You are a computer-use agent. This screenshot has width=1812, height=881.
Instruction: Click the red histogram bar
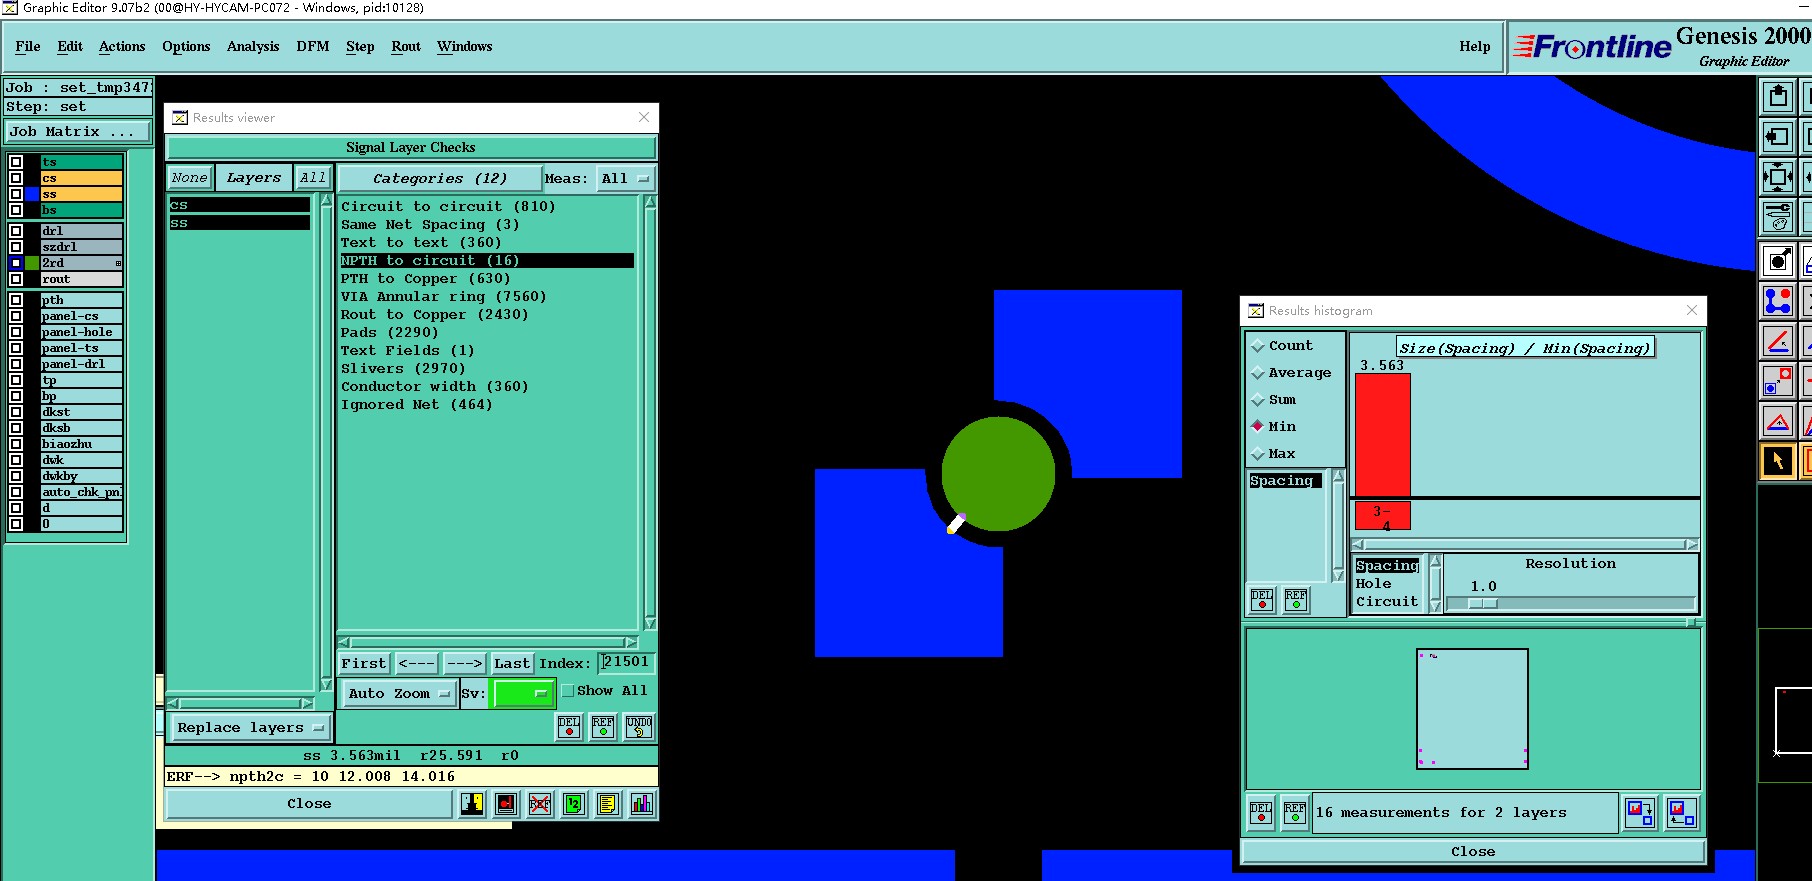coord(1382,435)
